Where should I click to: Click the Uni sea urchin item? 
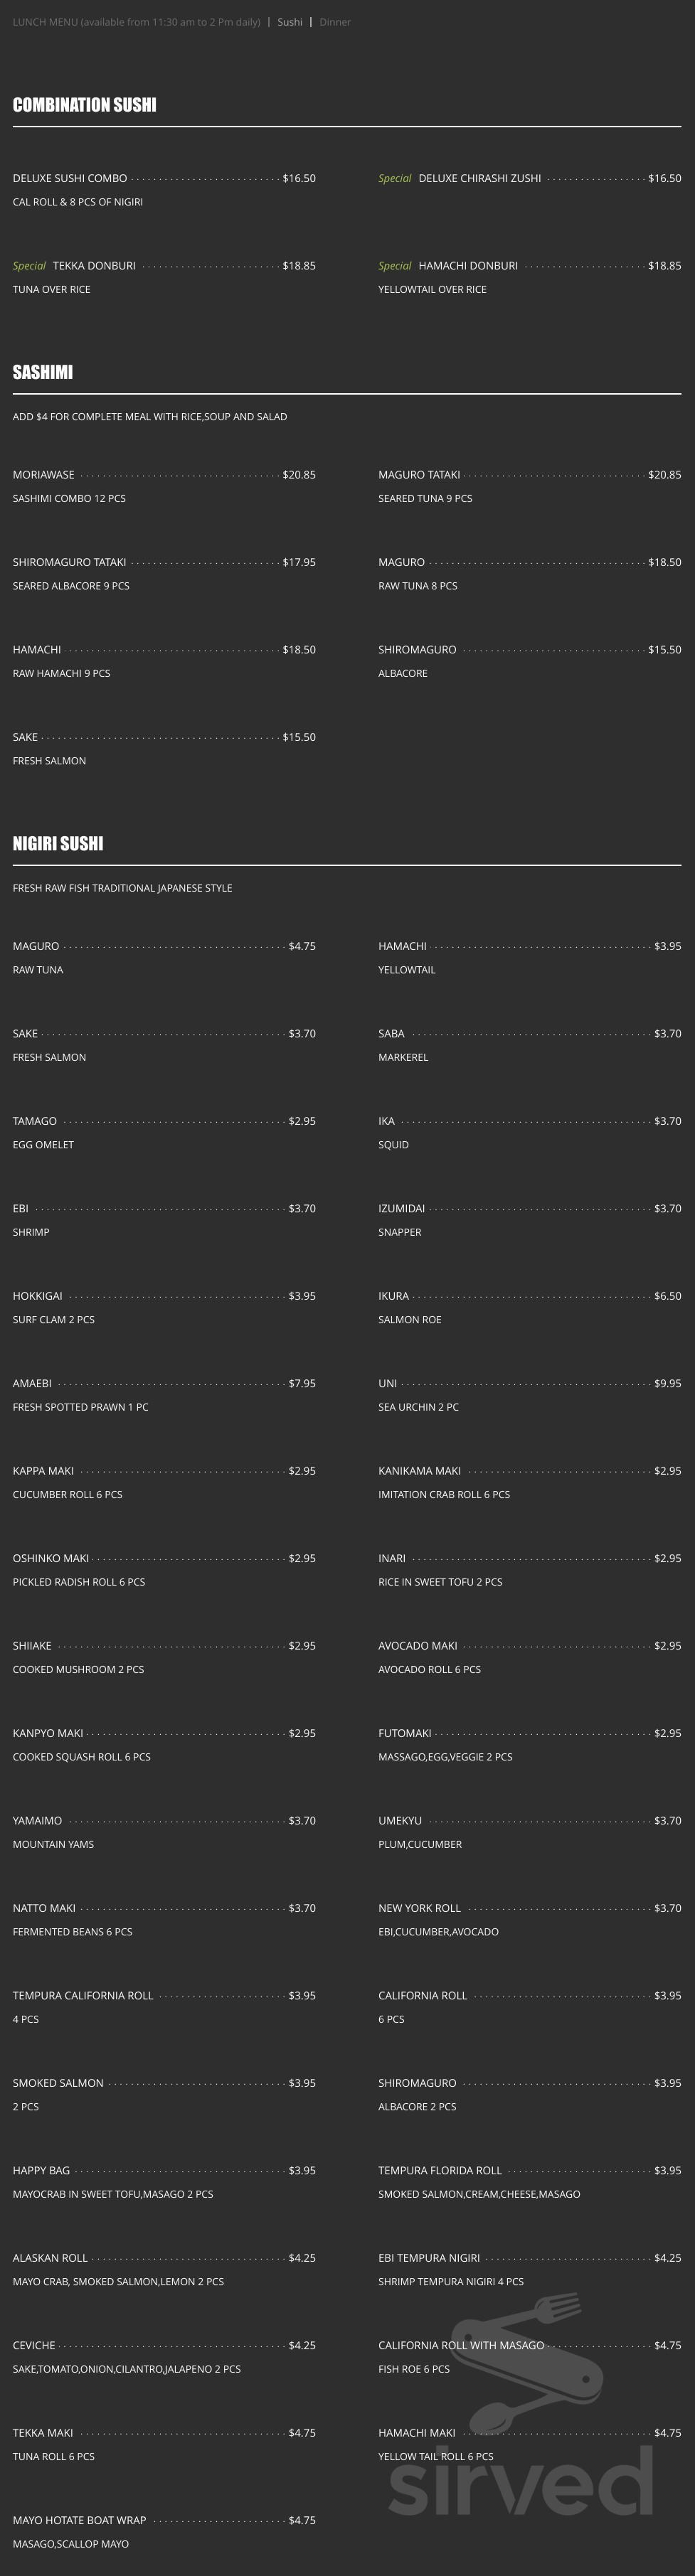point(388,1383)
